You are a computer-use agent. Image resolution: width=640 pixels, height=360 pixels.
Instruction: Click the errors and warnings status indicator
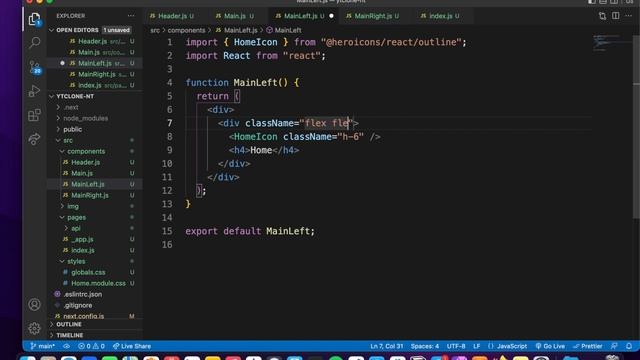pyautogui.click(x=91, y=346)
